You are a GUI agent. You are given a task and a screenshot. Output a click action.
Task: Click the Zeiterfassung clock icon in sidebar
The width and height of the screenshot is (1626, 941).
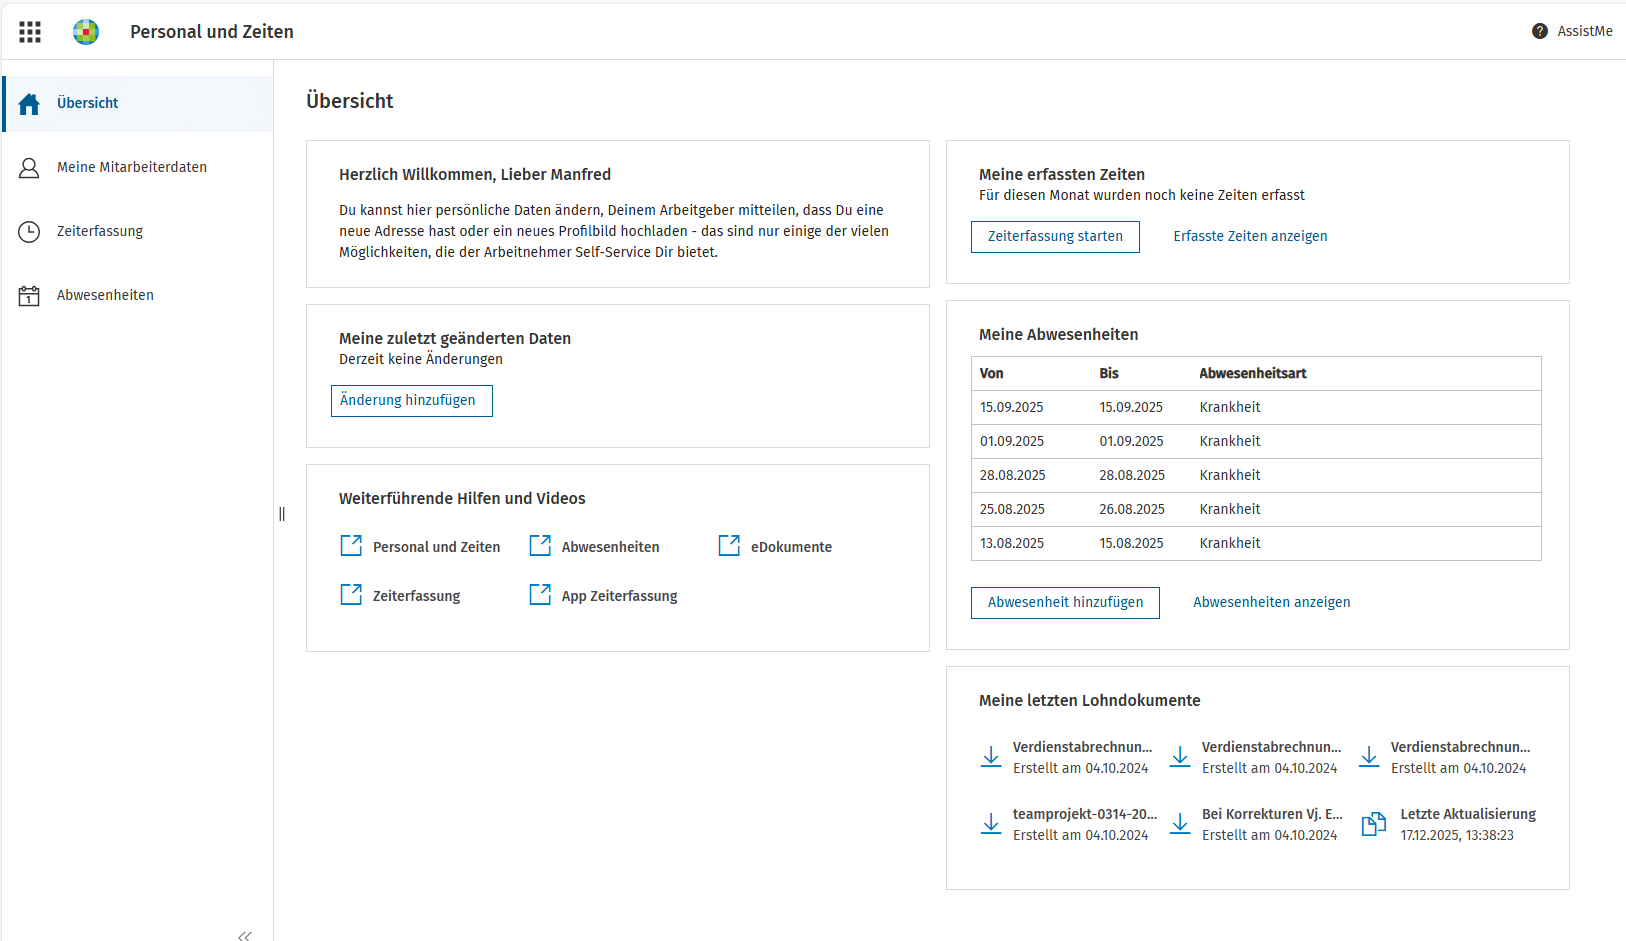[29, 232]
